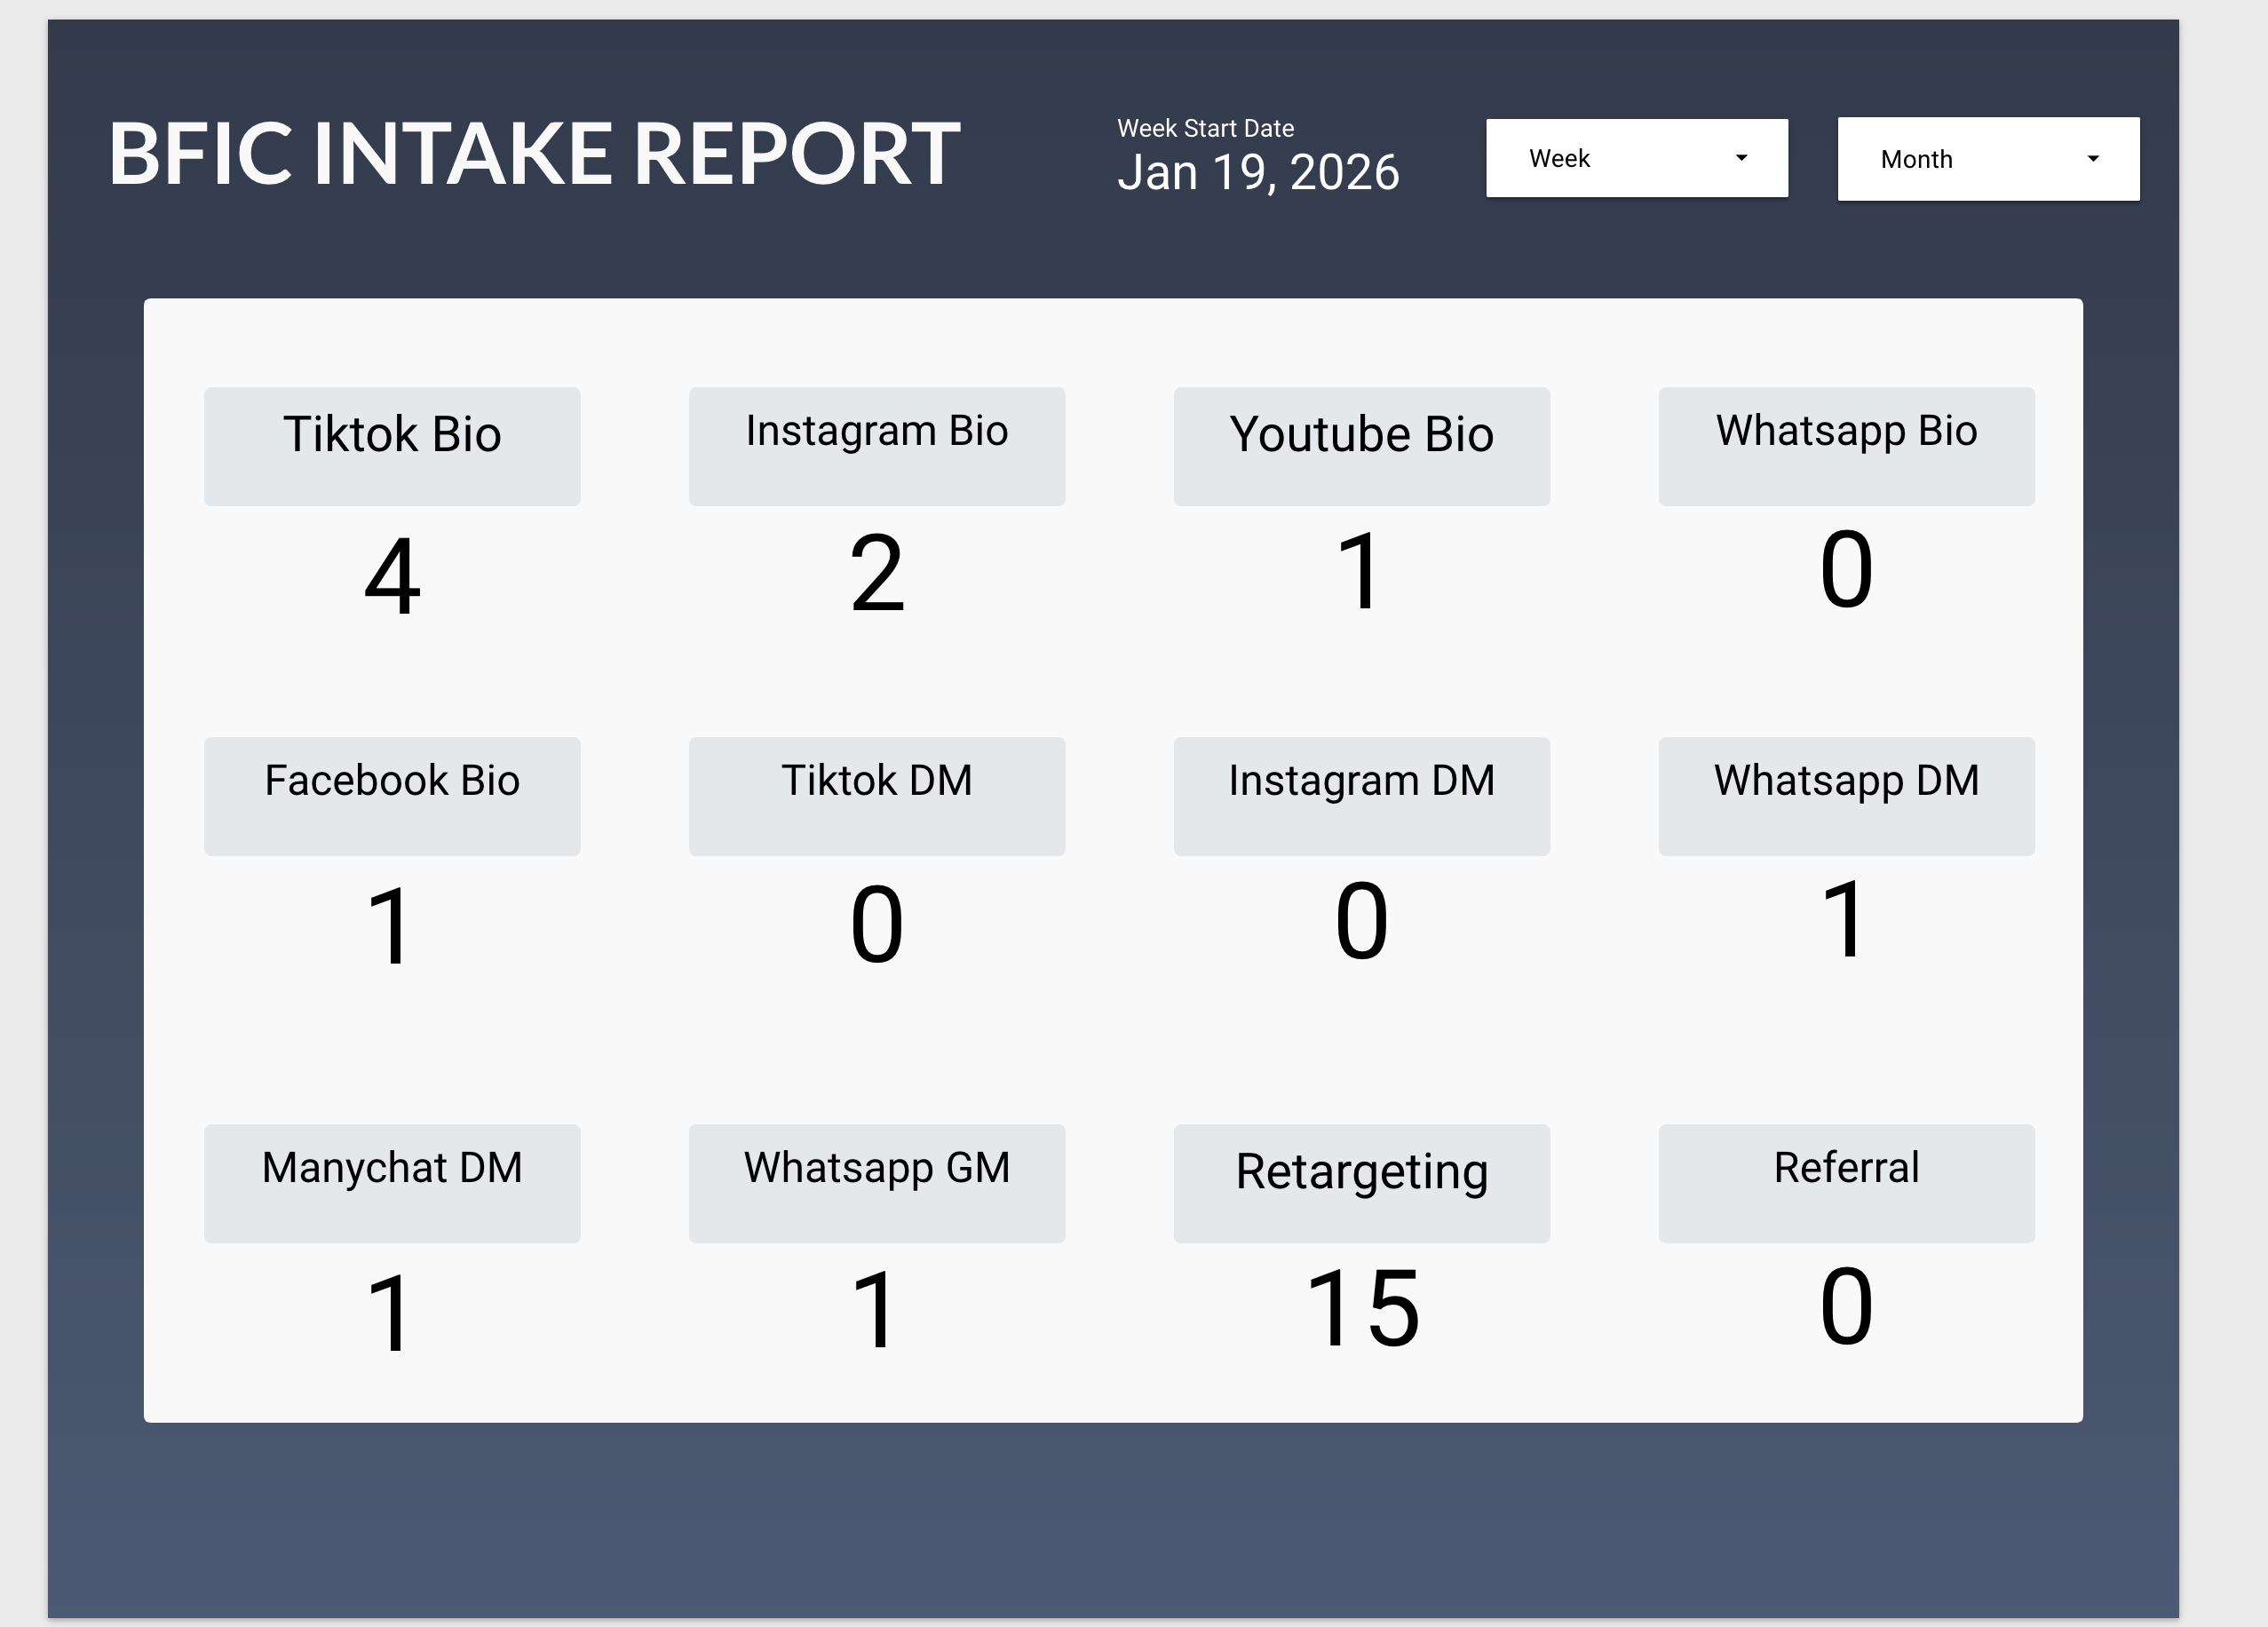Click the Week Start Date value
The height and width of the screenshot is (1627, 2268).
pos(1257,172)
